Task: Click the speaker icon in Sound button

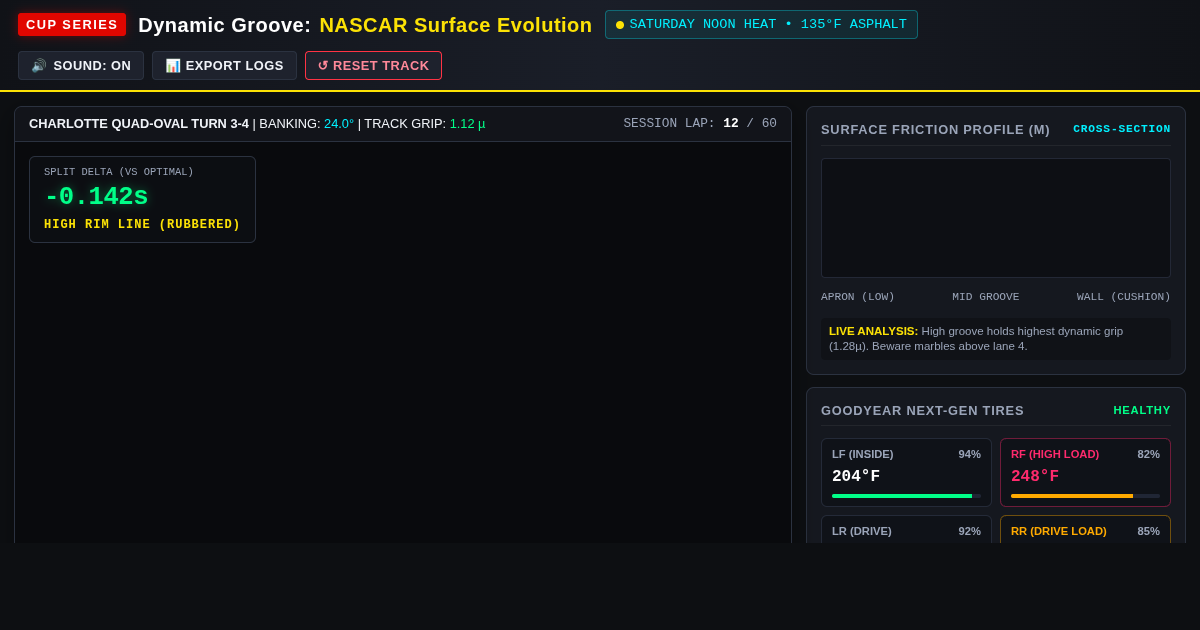Action: 39,65
